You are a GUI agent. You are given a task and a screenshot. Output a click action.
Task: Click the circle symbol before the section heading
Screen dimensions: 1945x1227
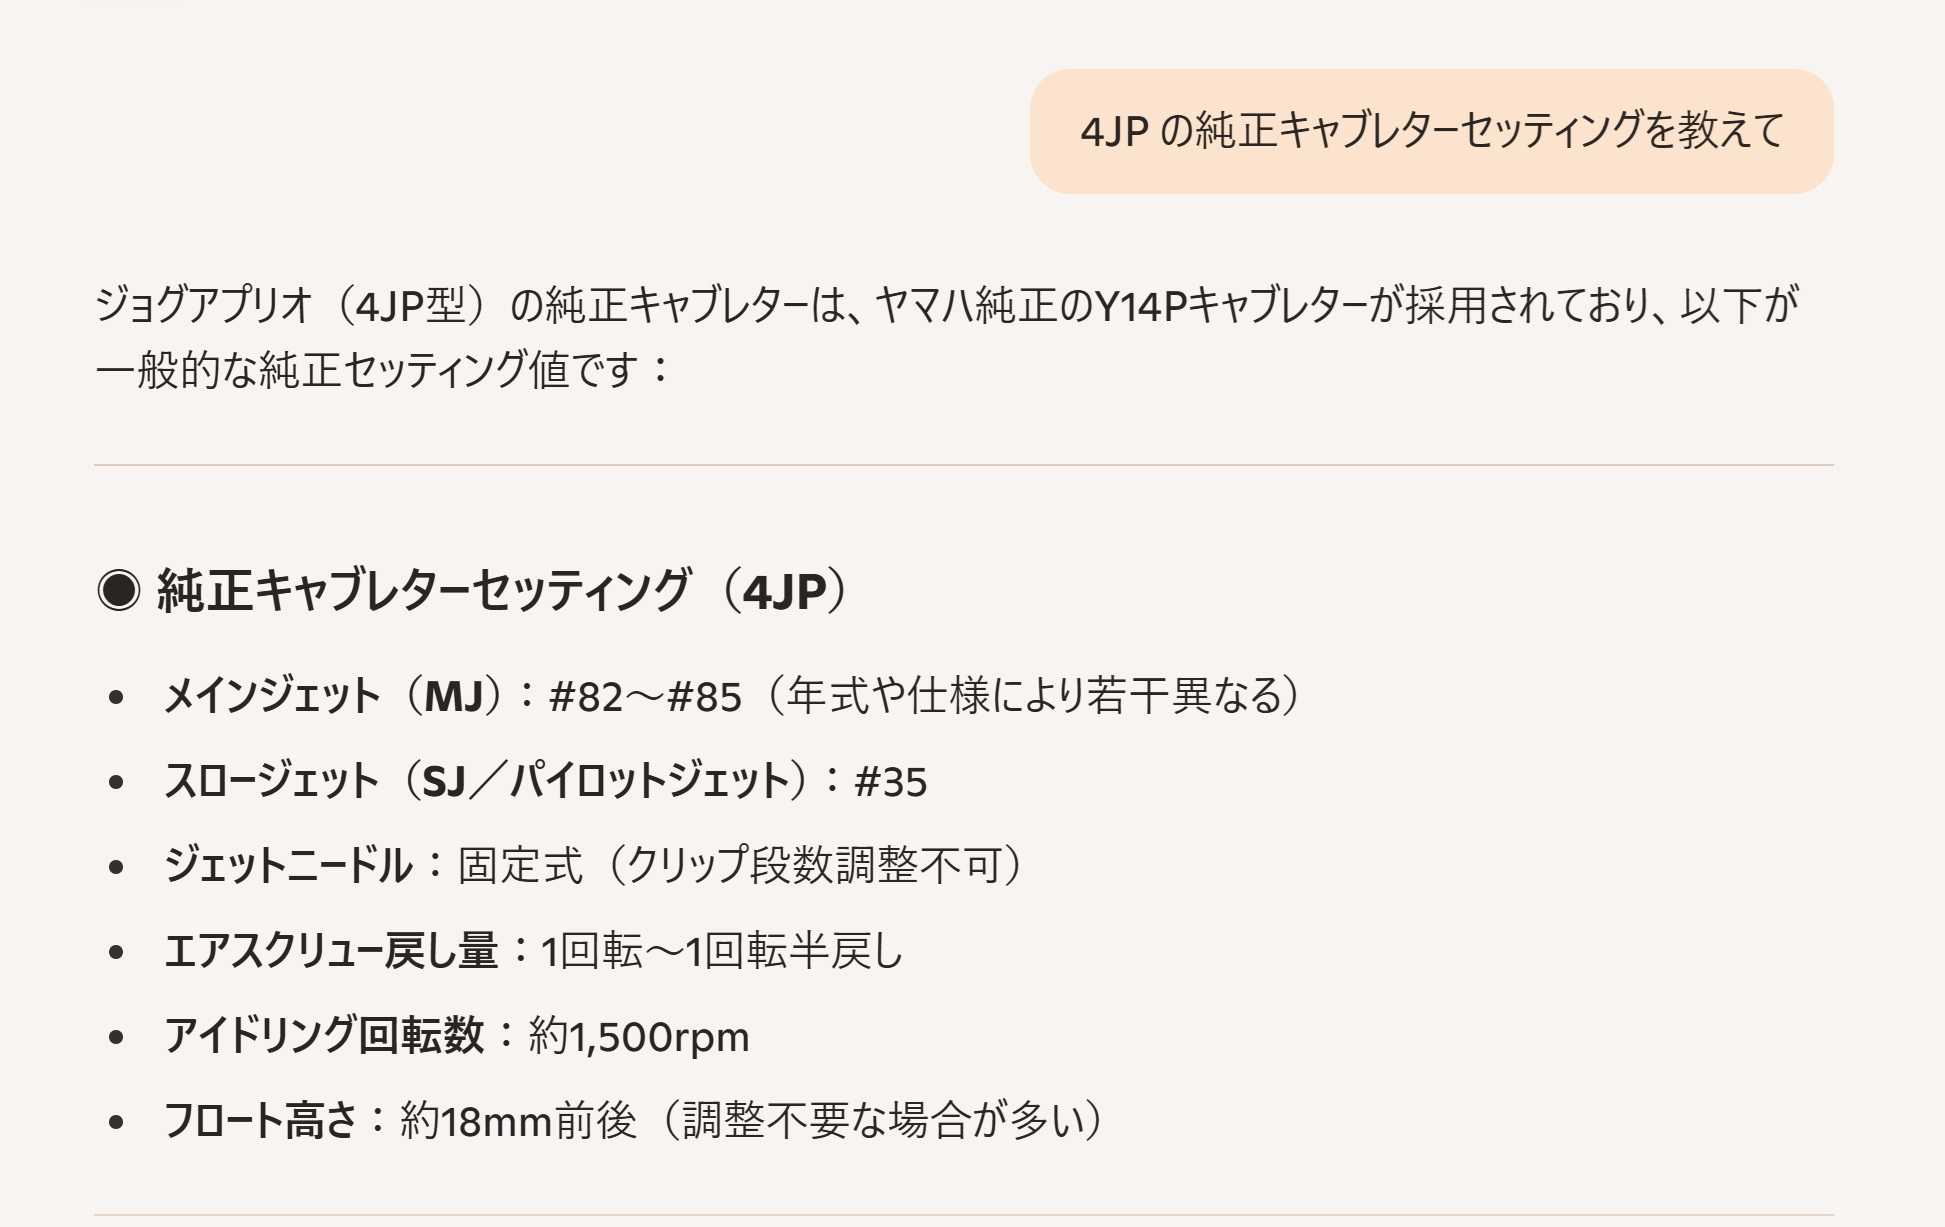pyautogui.click(x=118, y=590)
